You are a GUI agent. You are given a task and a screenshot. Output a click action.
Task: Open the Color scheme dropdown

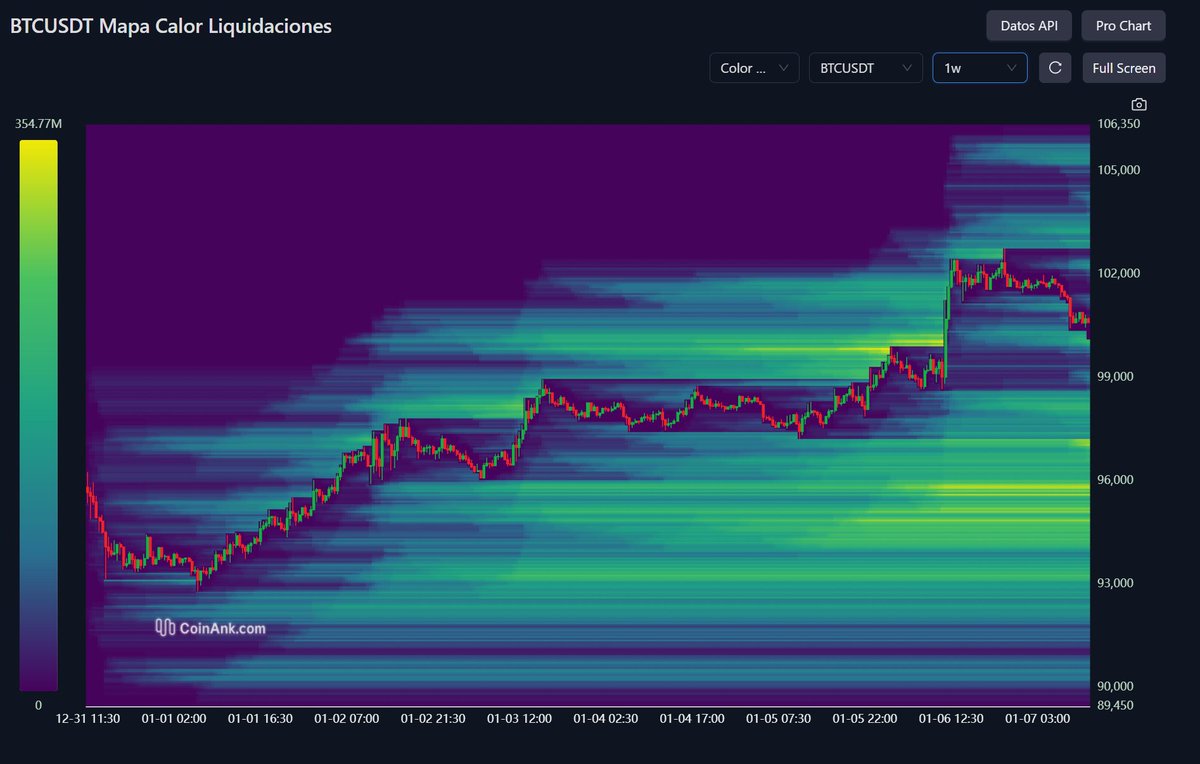pos(753,67)
